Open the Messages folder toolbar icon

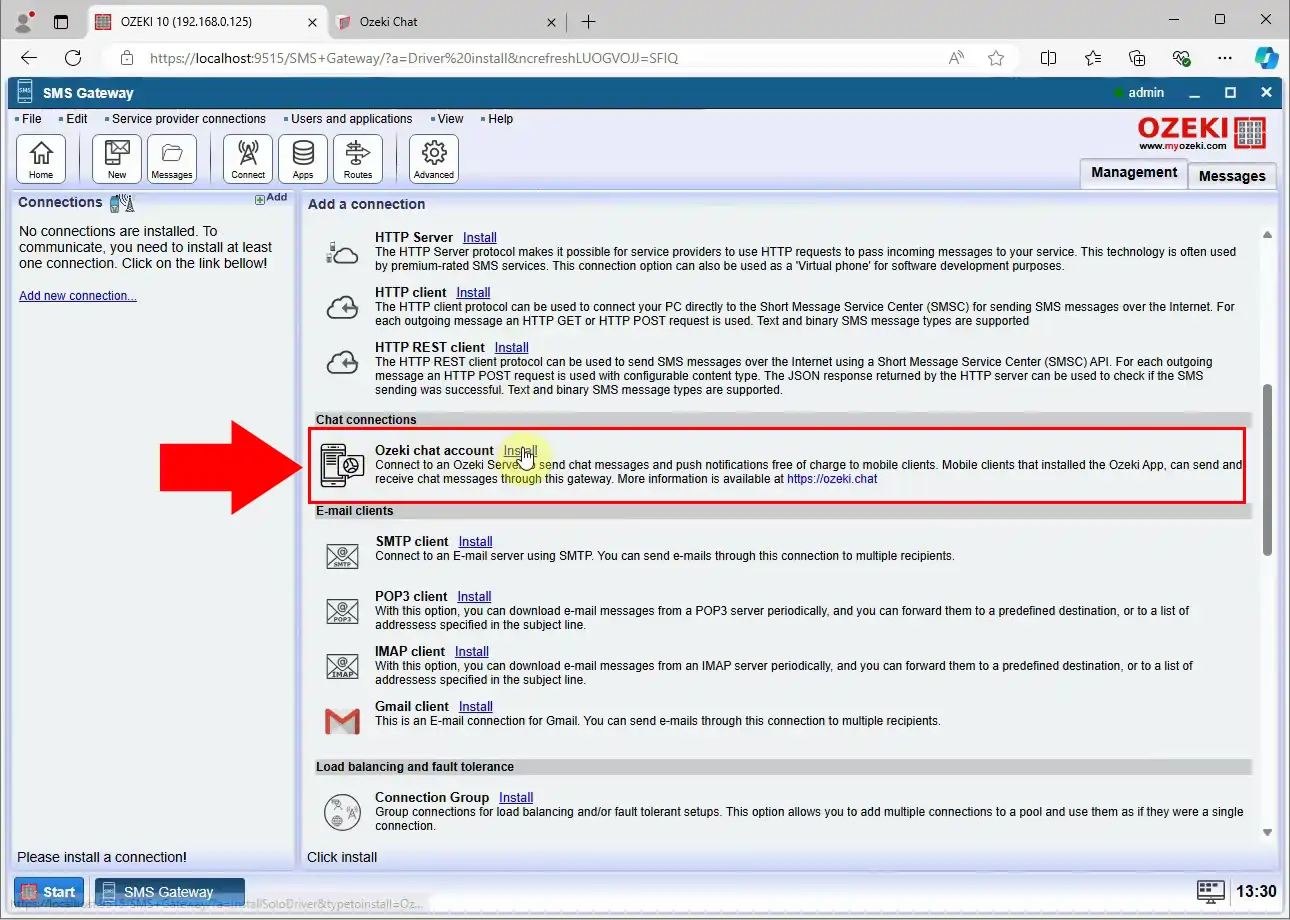[172, 159]
